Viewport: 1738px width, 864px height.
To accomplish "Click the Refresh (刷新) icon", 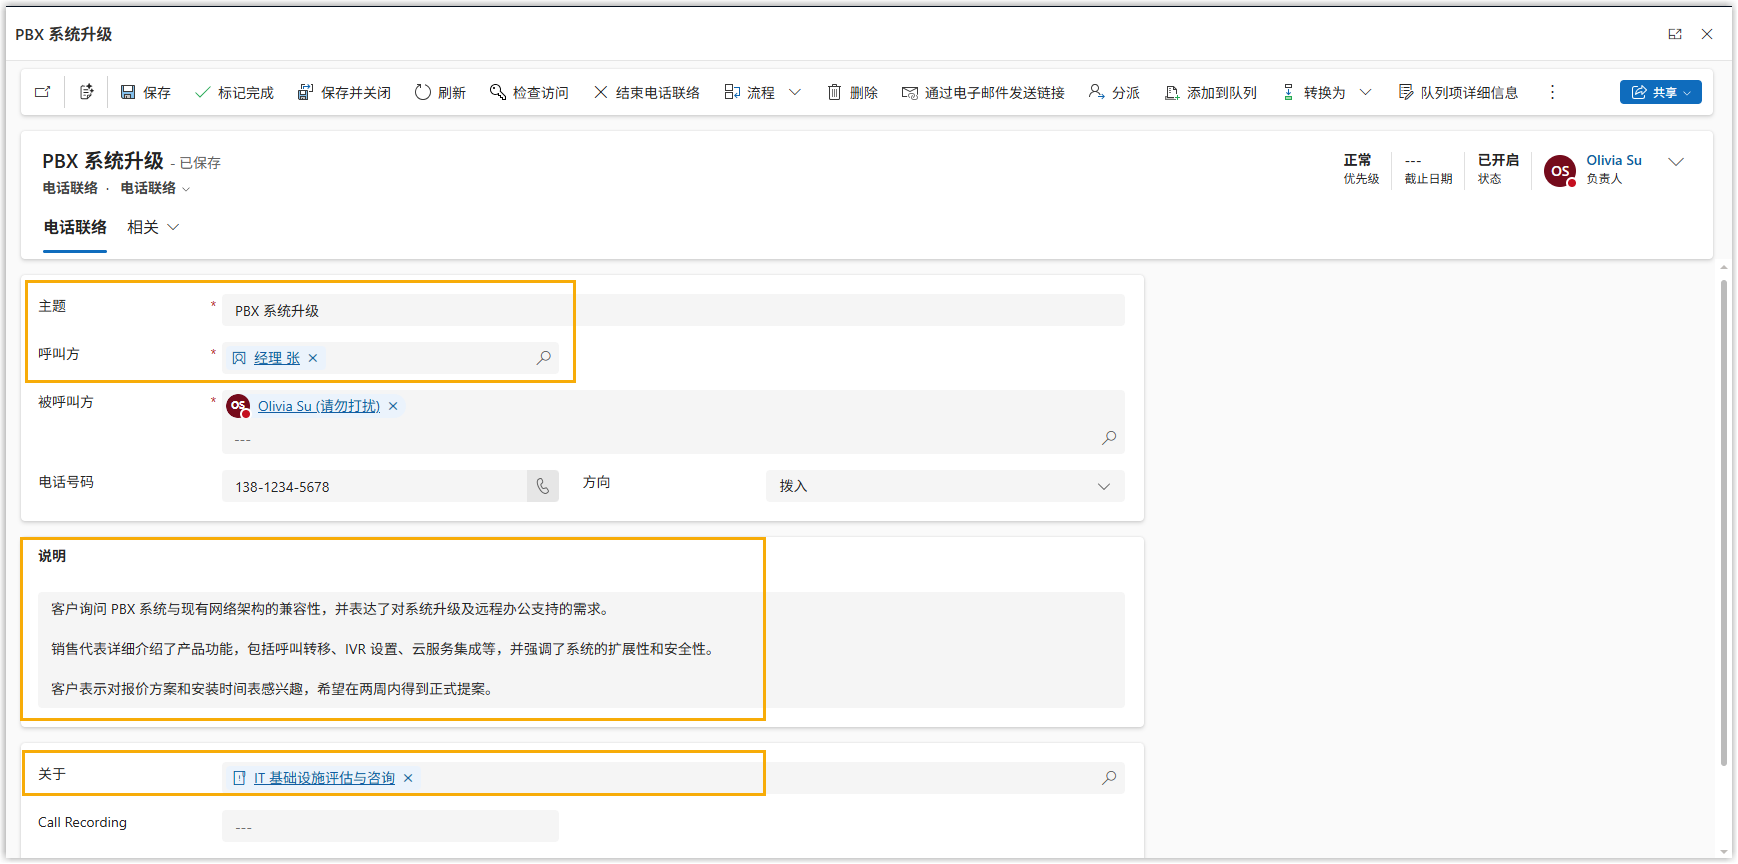I will point(423,92).
